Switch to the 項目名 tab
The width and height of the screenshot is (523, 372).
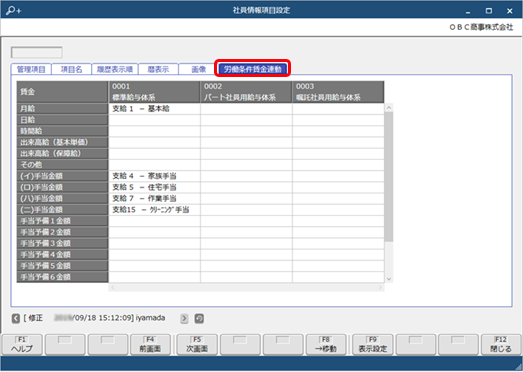pyautogui.click(x=71, y=69)
